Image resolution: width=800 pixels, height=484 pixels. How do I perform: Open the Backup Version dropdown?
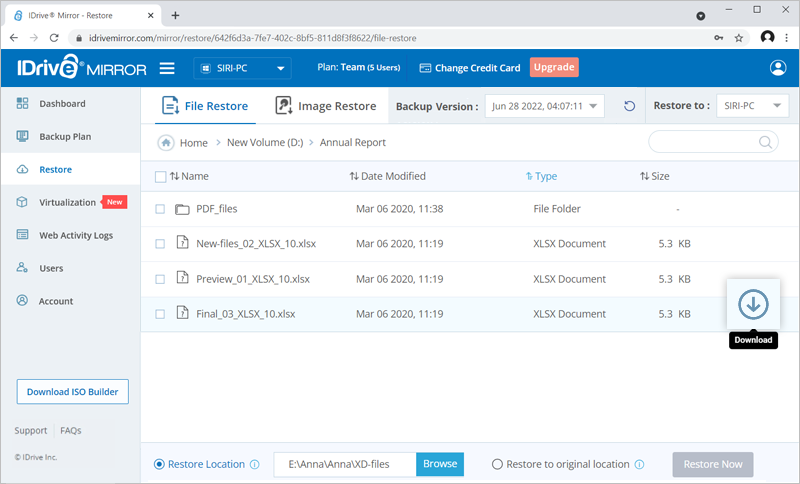(x=544, y=106)
